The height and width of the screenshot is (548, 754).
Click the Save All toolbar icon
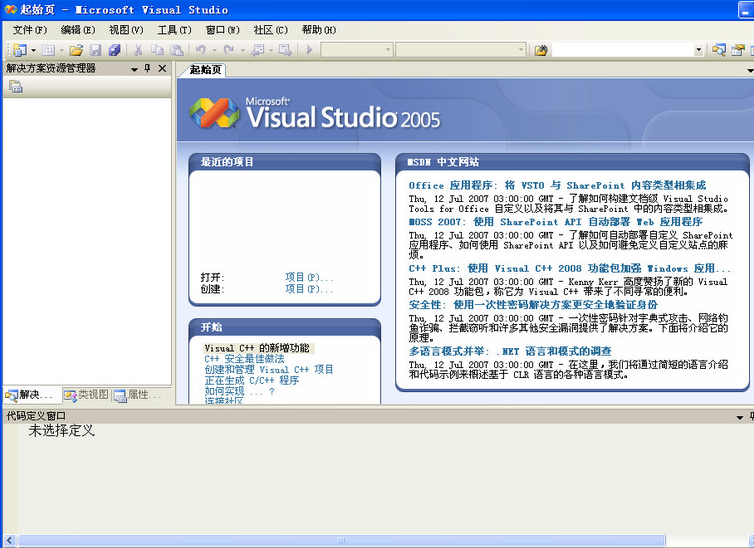click(x=114, y=50)
